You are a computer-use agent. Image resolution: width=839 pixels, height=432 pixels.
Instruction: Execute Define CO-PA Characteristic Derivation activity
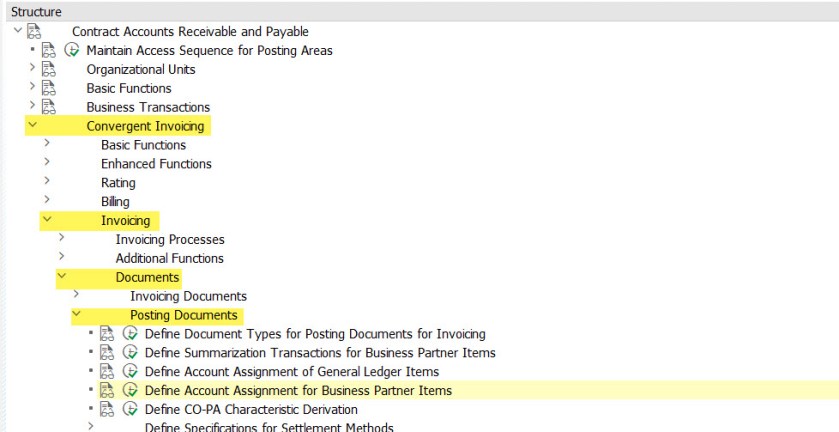[130, 410]
